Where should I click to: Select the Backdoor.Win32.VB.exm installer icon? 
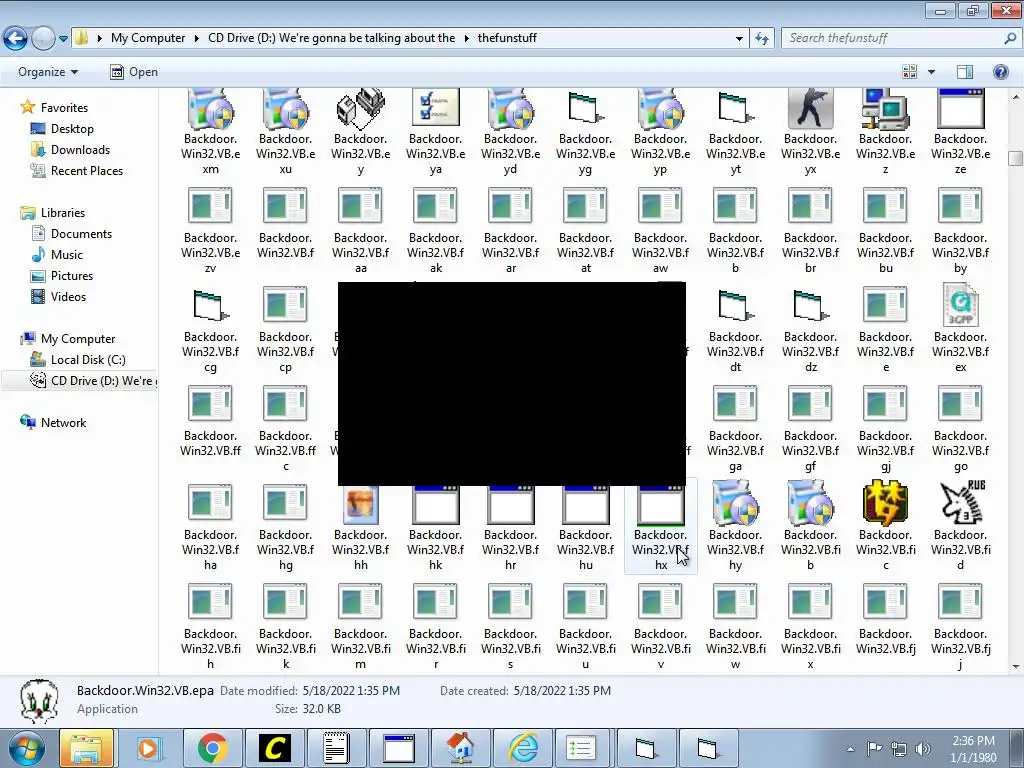[x=210, y=108]
